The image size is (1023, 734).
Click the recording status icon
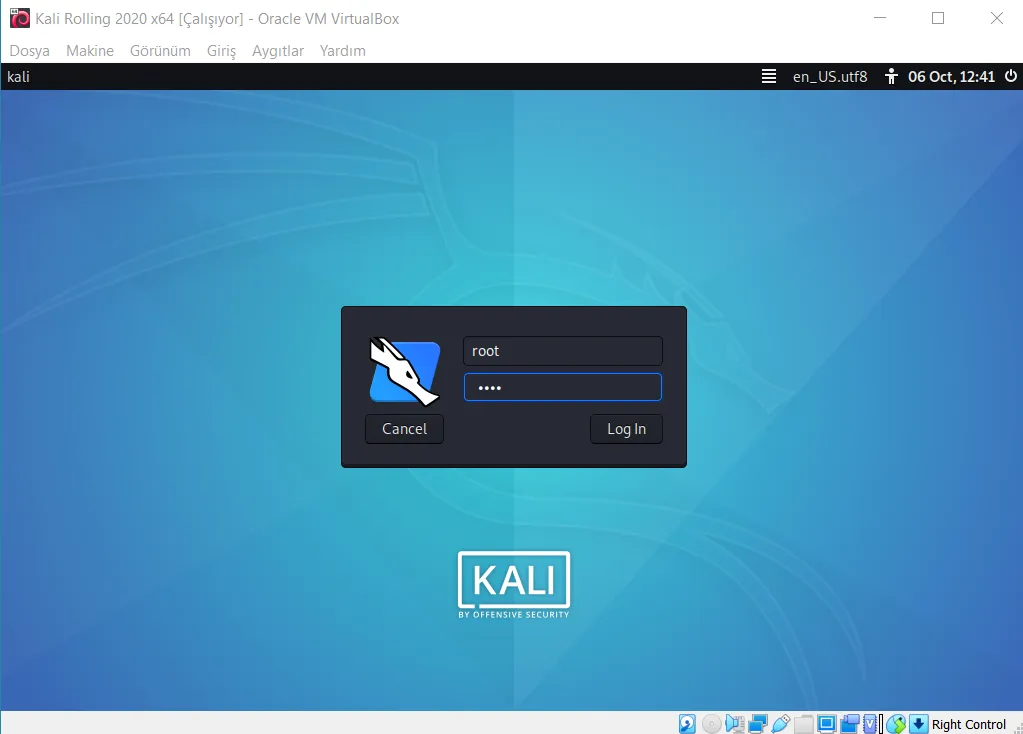[850, 724]
